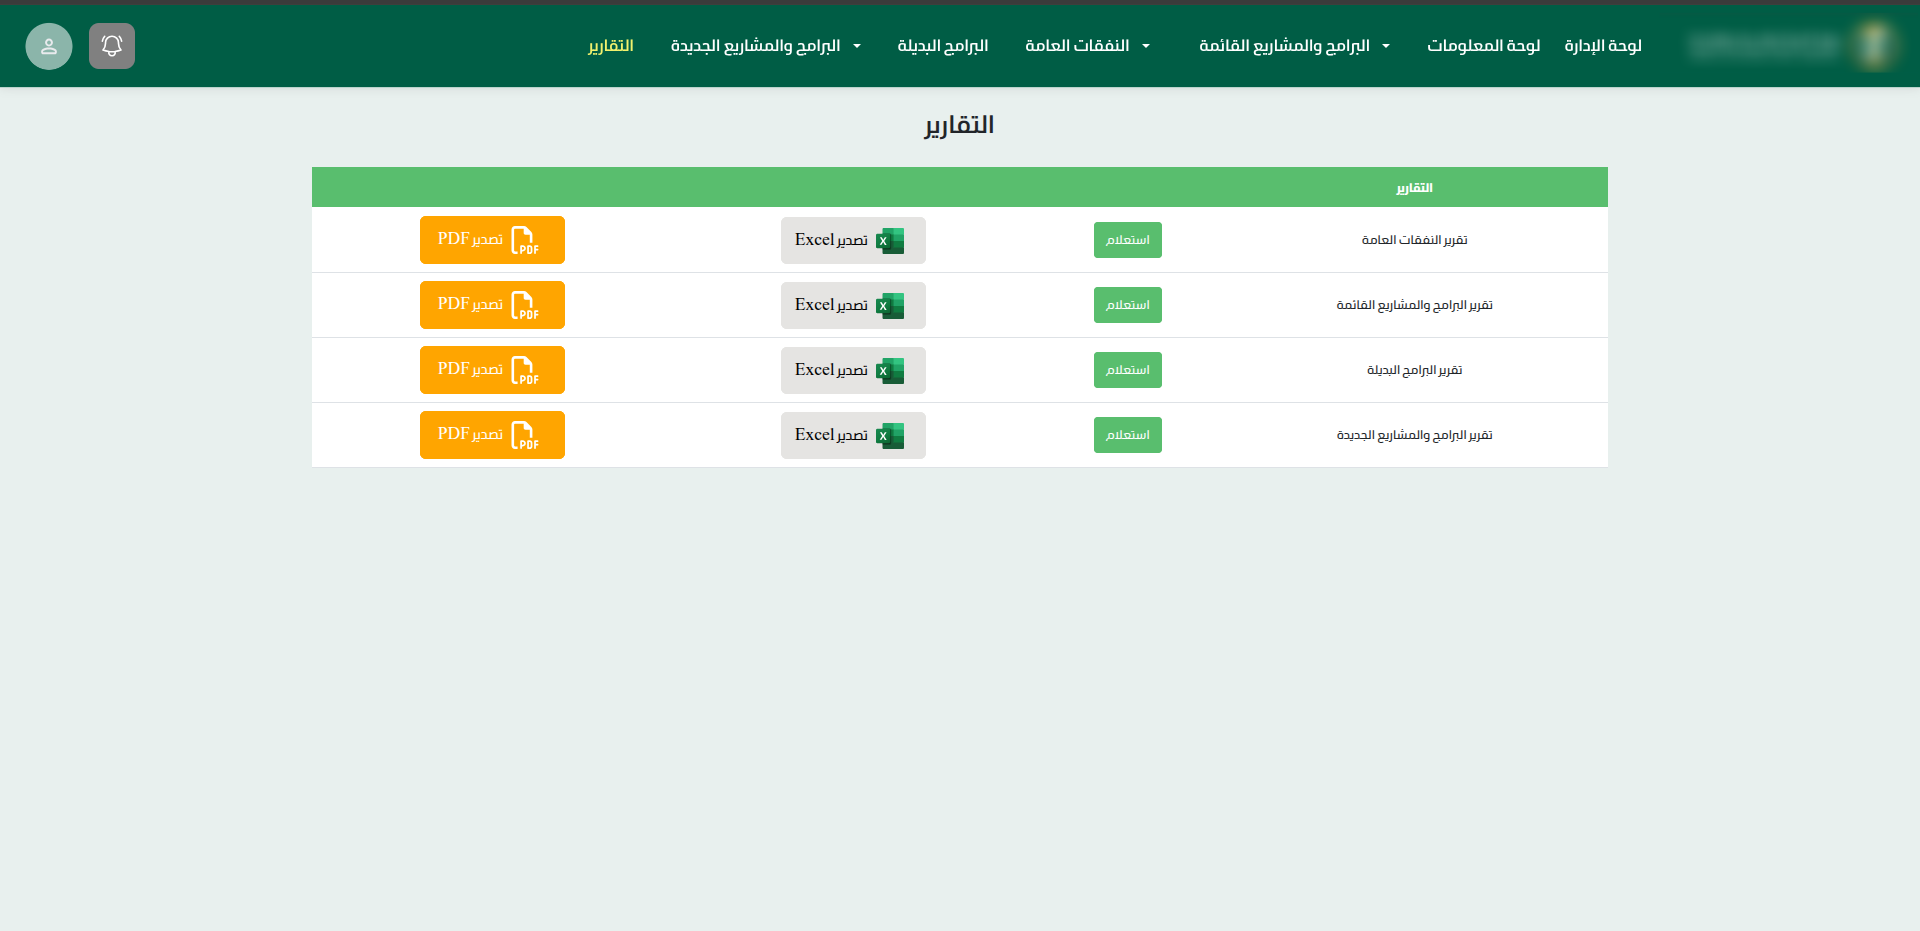The width and height of the screenshot is (1920, 931).
Task: Click the blurred site logo in header
Action: [1872, 46]
